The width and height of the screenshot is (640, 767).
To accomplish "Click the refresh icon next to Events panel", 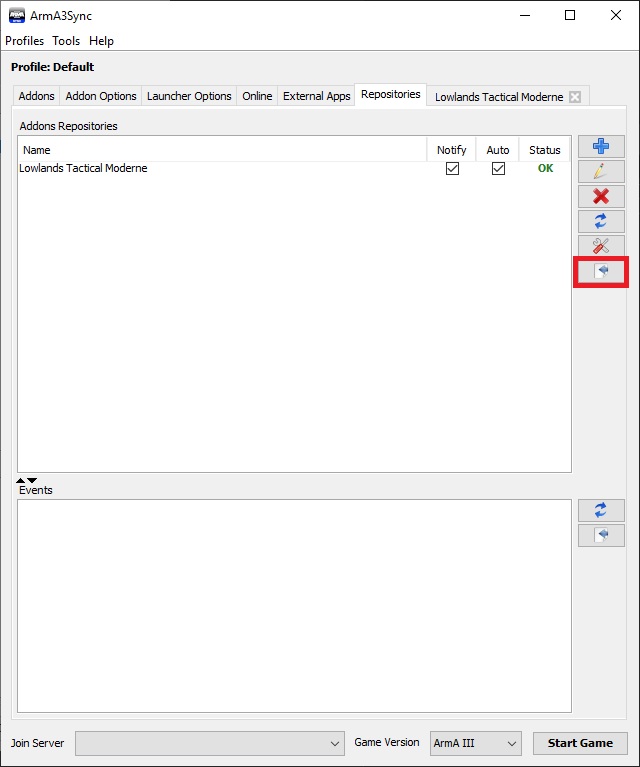I will click(601, 510).
